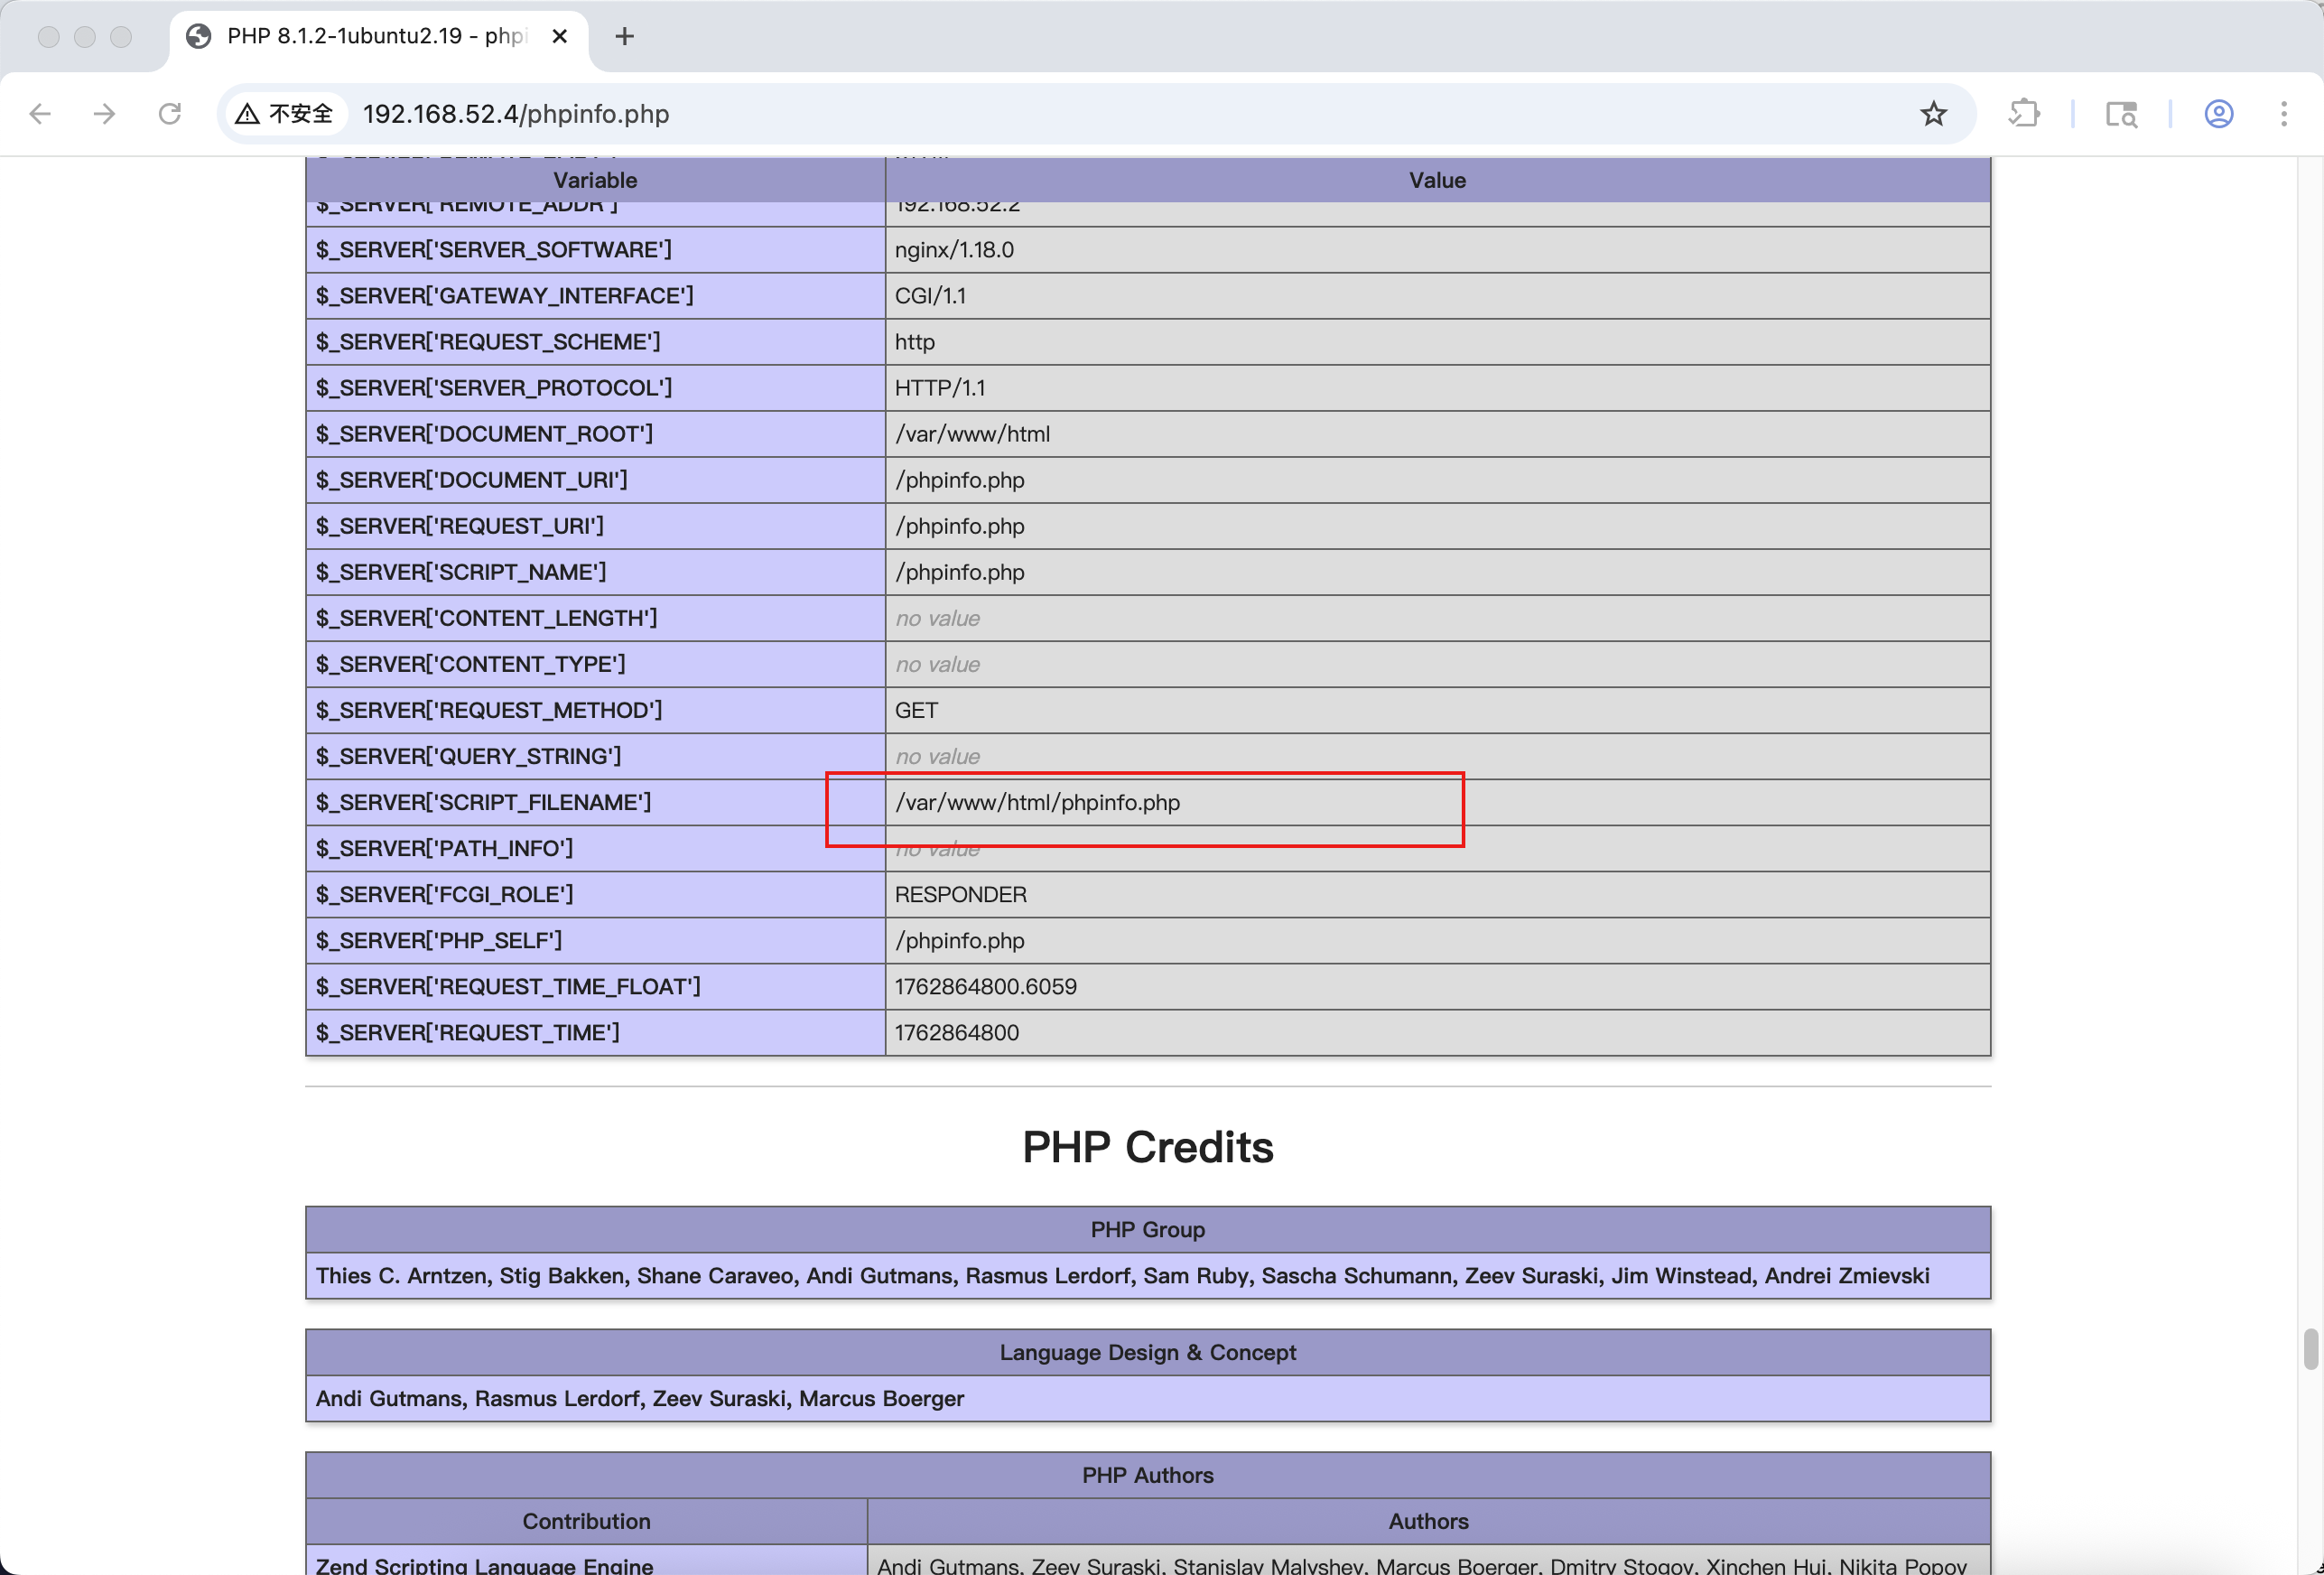Bookmark this page with star icon

[x=1933, y=114]
